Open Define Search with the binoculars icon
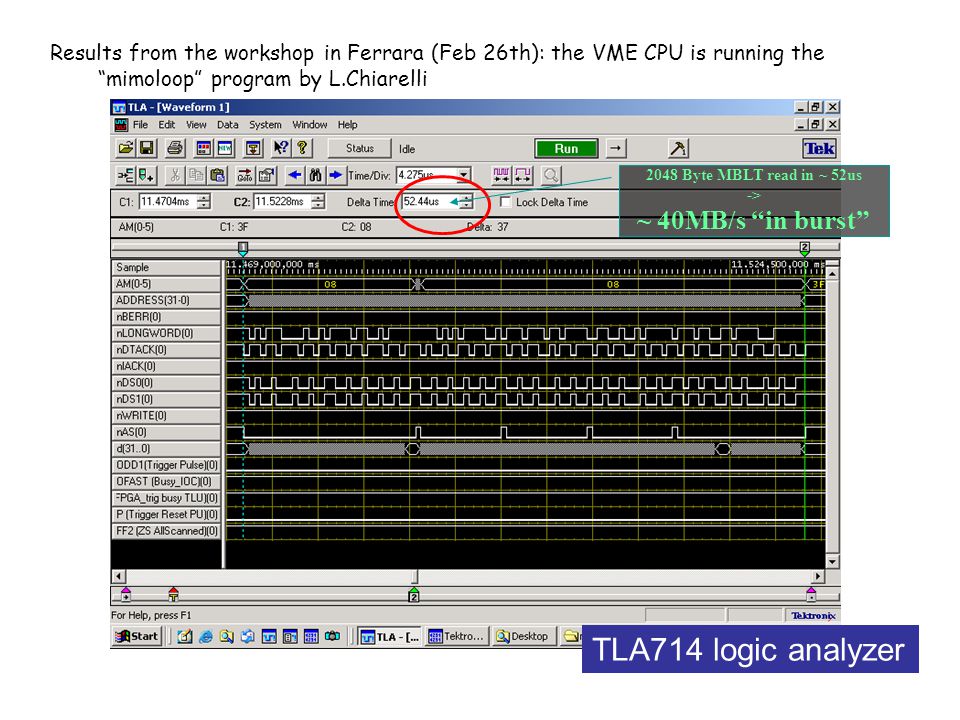The width and height of the screenshot is (960, 720). point(315,176)
